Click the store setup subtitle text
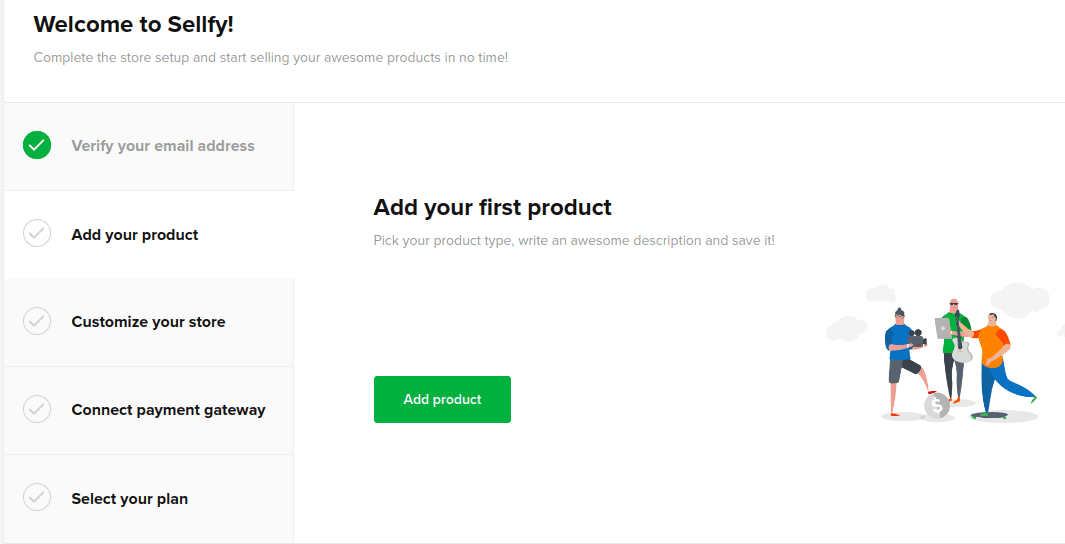 point(271,58)
